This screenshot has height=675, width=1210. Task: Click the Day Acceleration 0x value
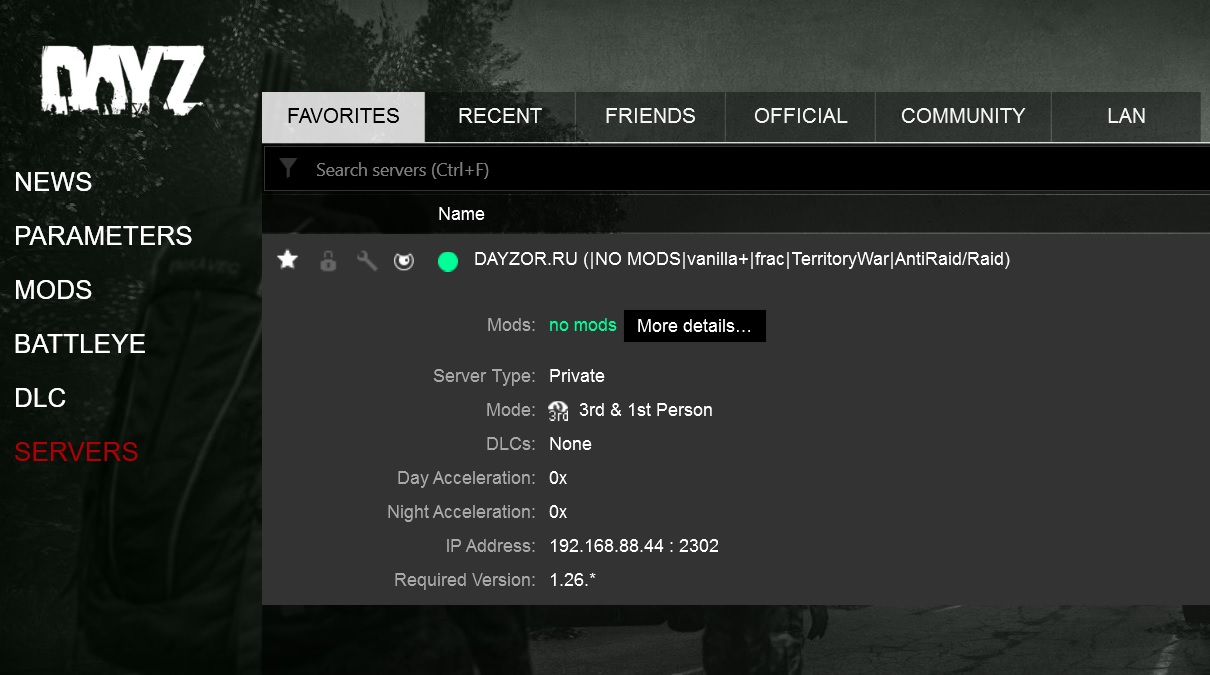pos(558,478)
